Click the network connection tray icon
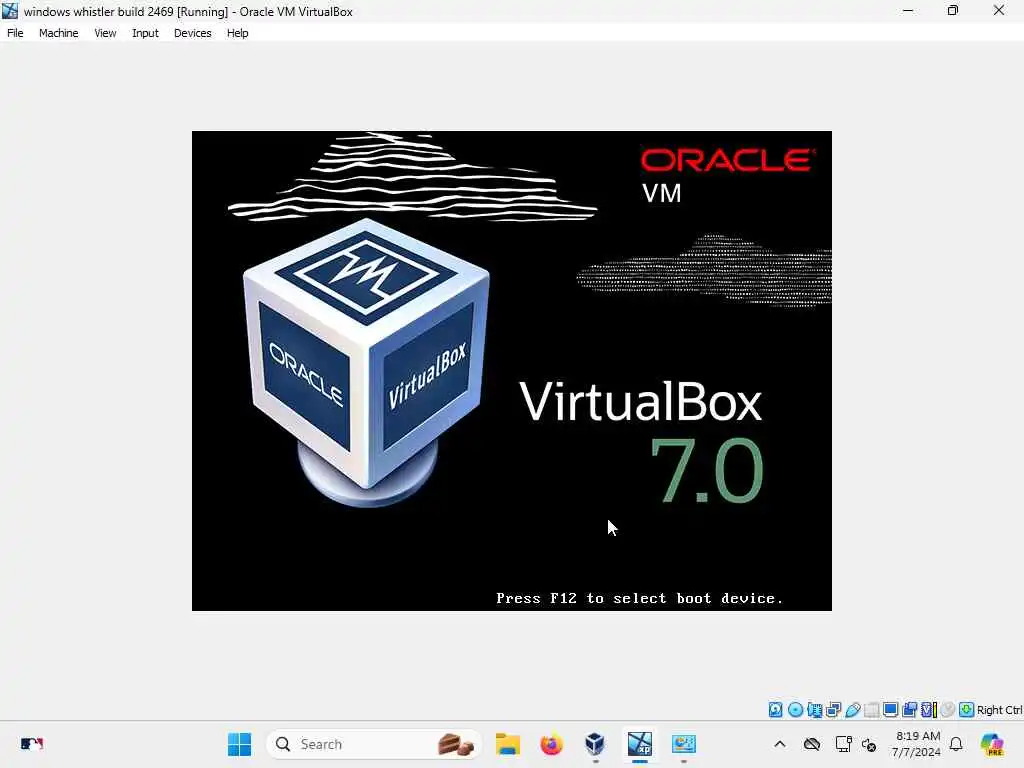Image resolution: width=1024 pixels, height=768 pixels. tap(843, 744)
